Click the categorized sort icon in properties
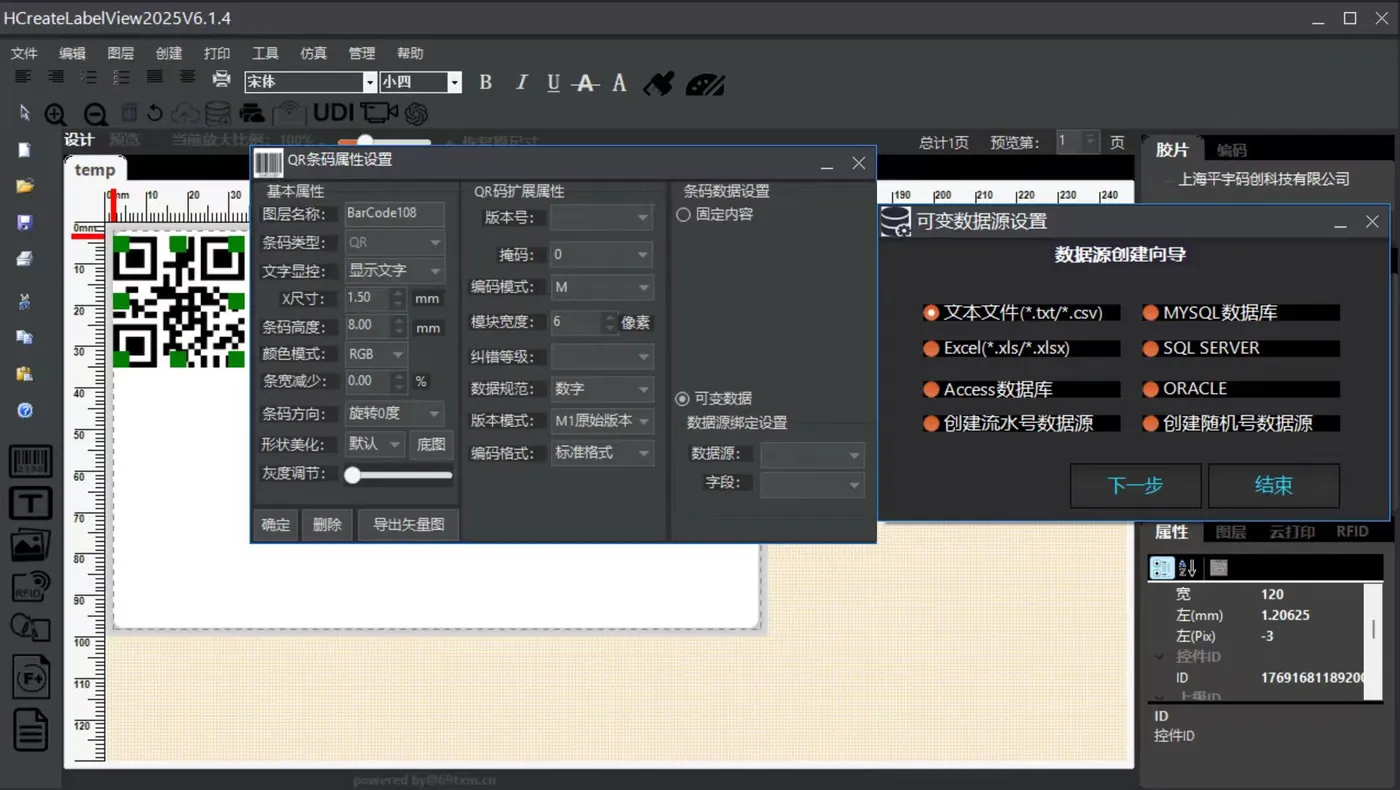This screenshot has height=790, width=1400. pos(1161,568)
